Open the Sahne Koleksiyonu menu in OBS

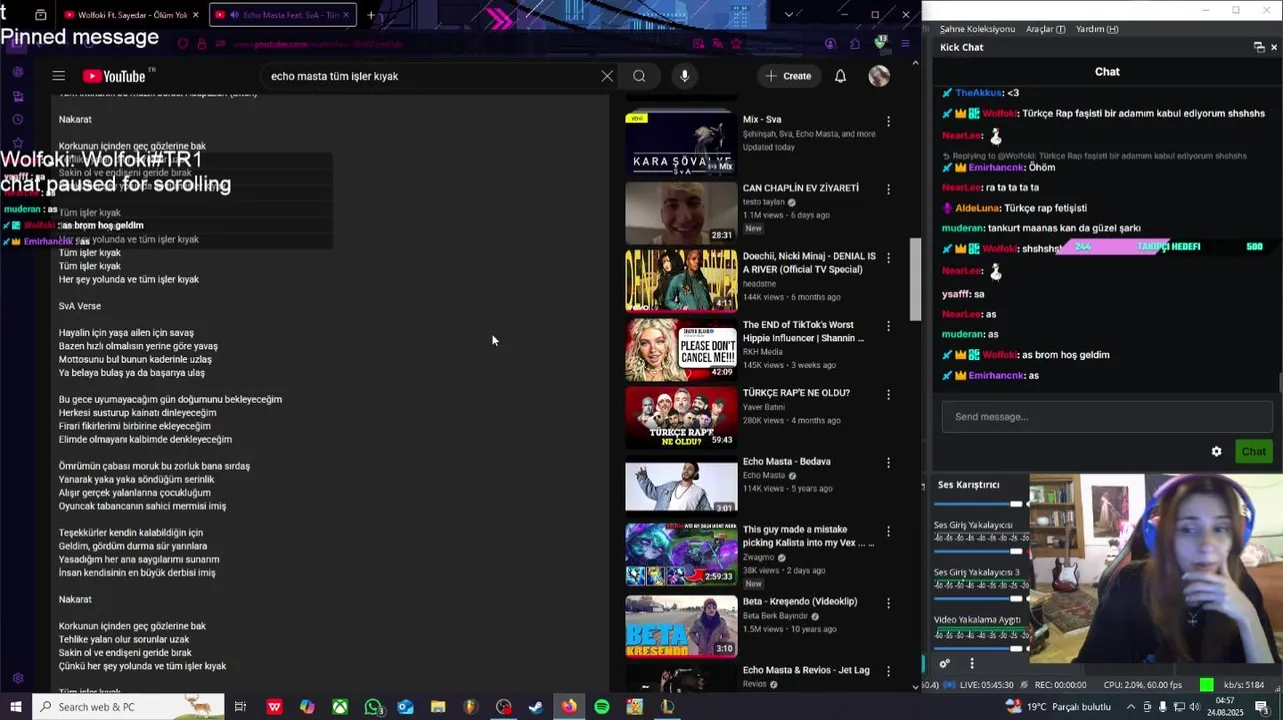[977, 29]
